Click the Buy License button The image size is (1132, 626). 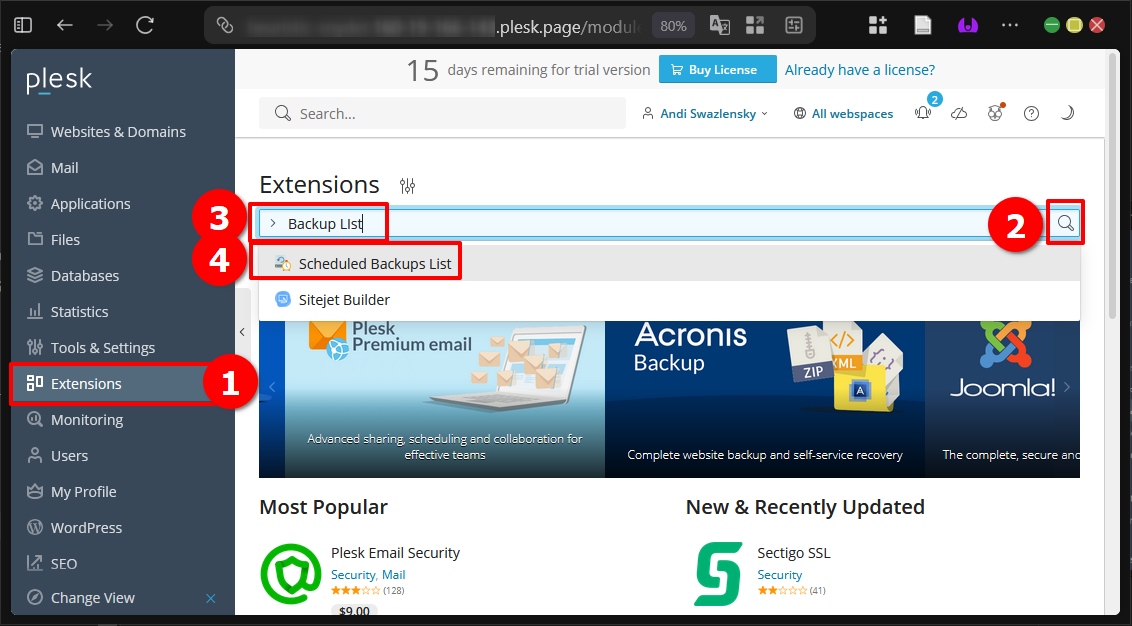point(717,70)
